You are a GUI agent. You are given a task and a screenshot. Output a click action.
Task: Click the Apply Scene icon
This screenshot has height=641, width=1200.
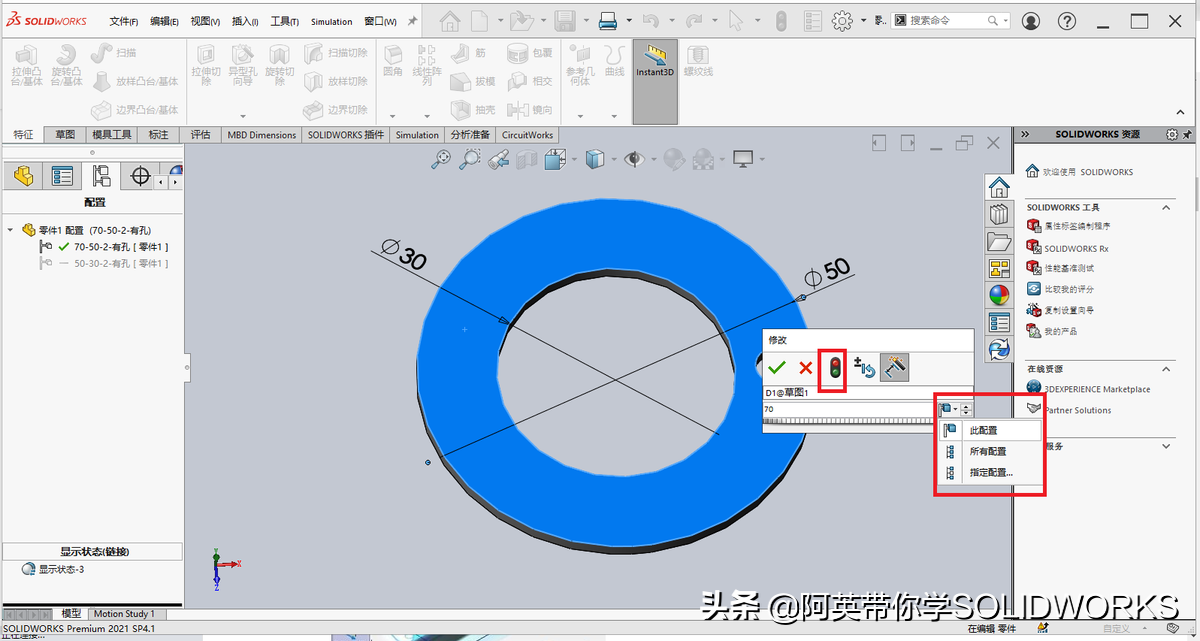coord(703,158)
